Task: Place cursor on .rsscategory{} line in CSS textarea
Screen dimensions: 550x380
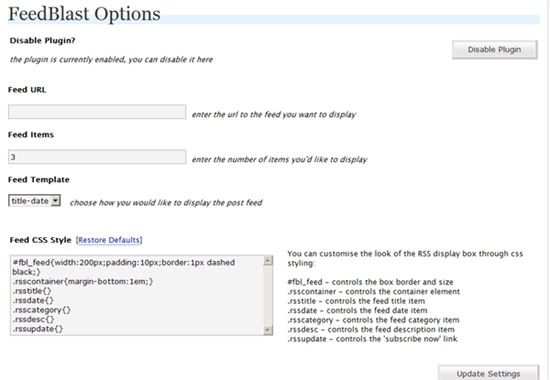Action: (42, 310)
